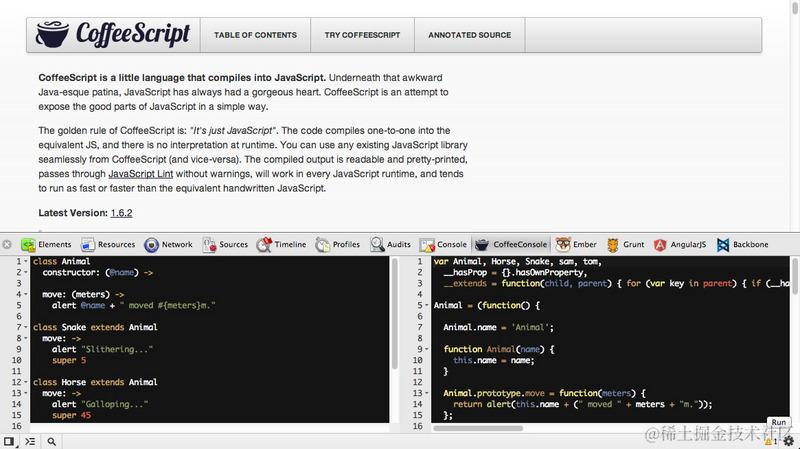
Task: Click the CoffeeScript wordmark title
Action: 133,34
